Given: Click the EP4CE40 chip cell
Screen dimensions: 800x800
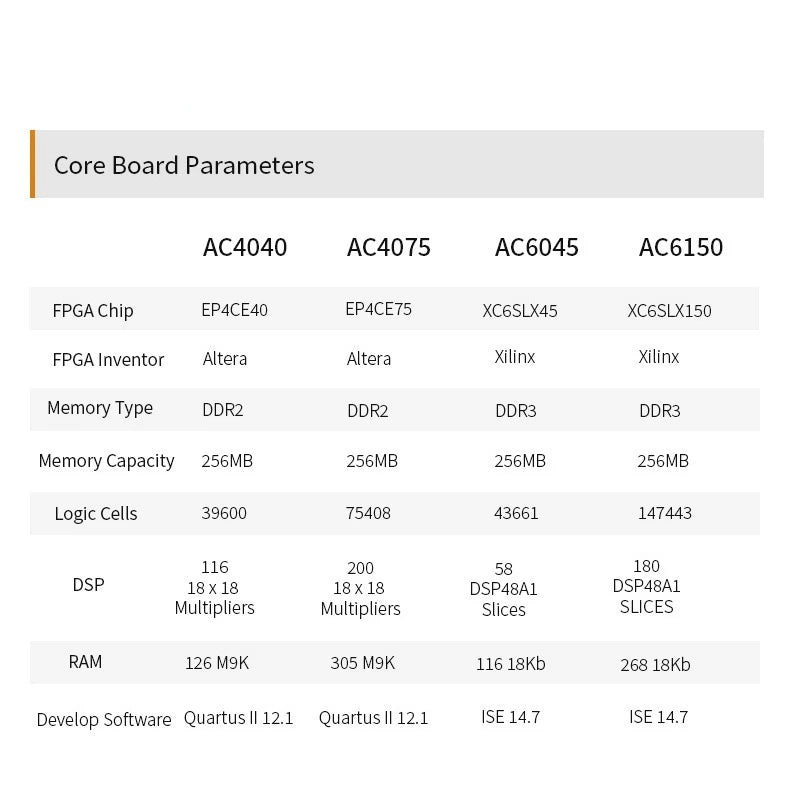Looking at the screenshot, I should pyautogui.click(x=235, y=310).
